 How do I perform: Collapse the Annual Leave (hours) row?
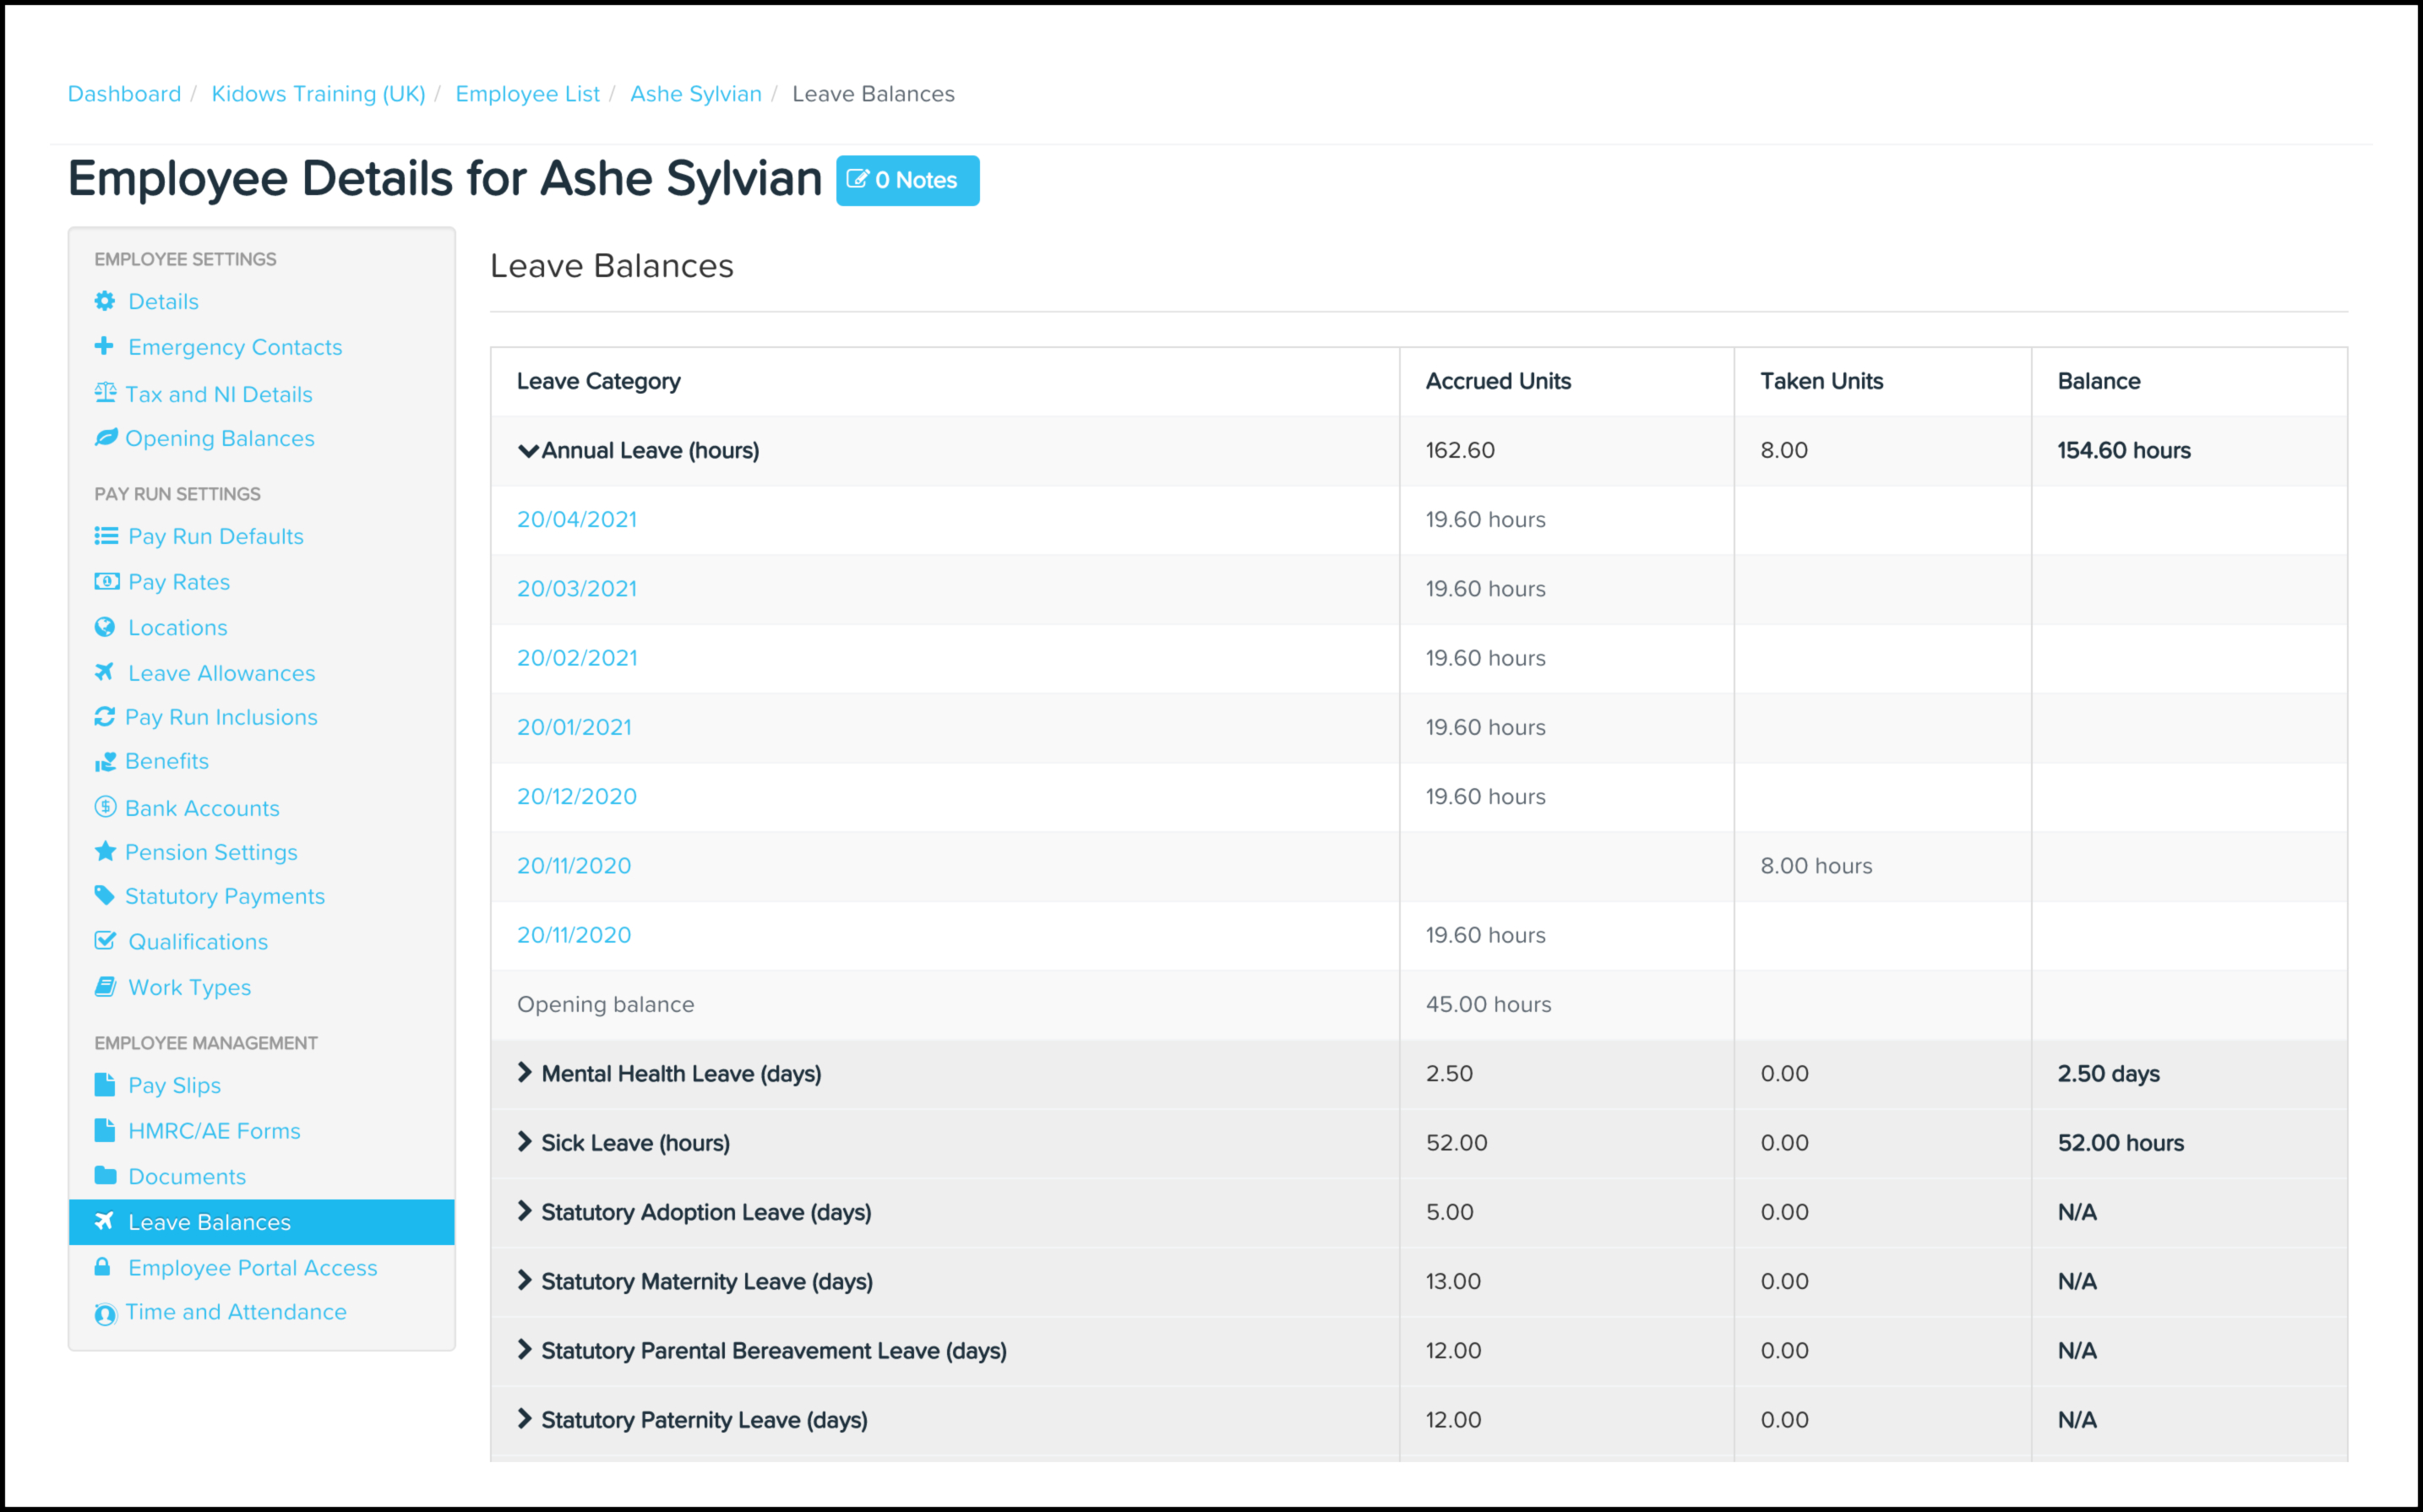point(528,451)
